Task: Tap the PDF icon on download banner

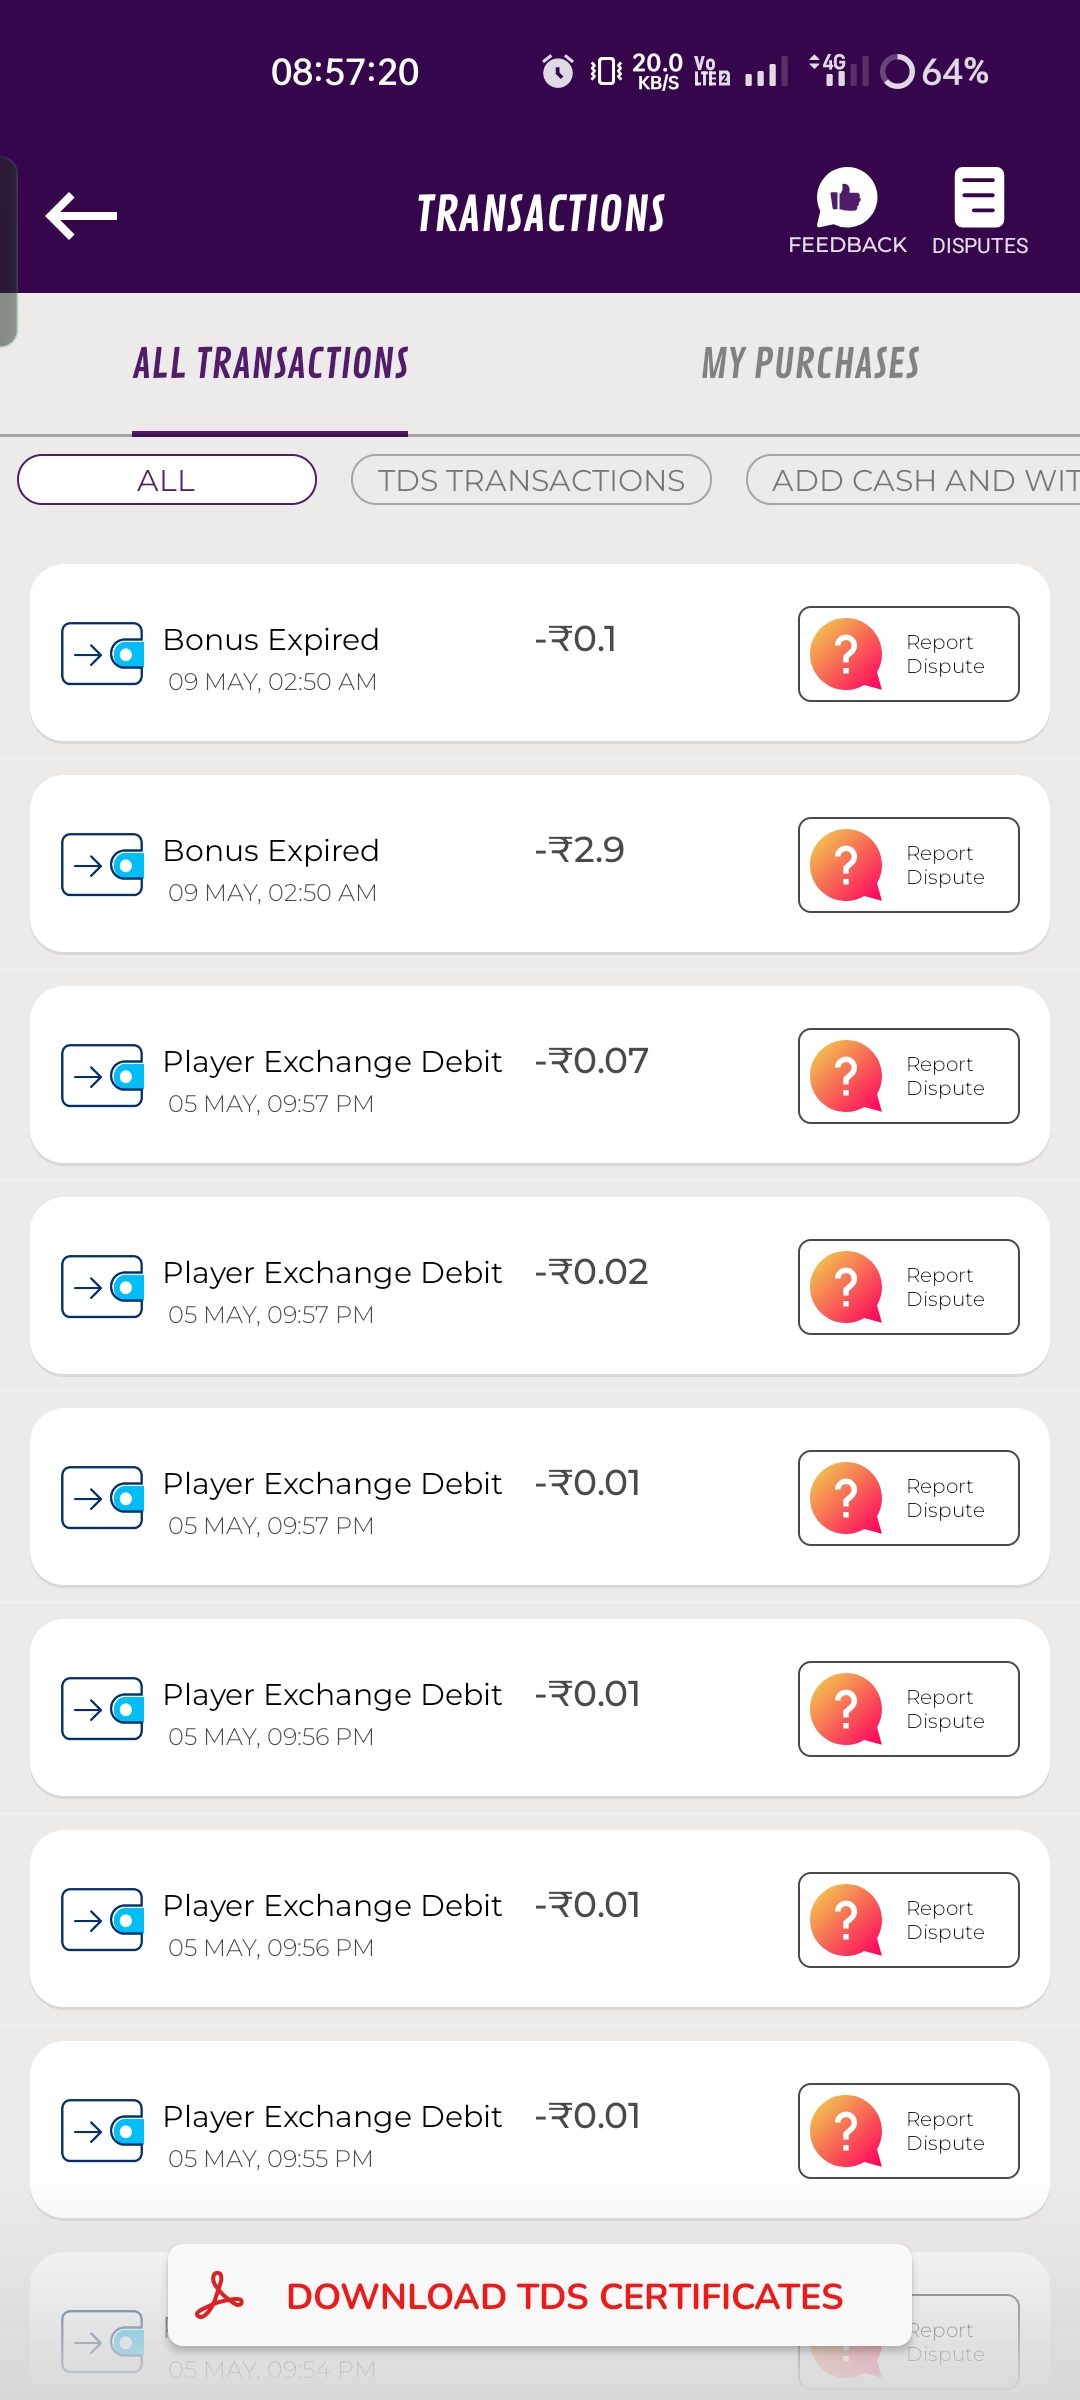Action: (220, 2295)
